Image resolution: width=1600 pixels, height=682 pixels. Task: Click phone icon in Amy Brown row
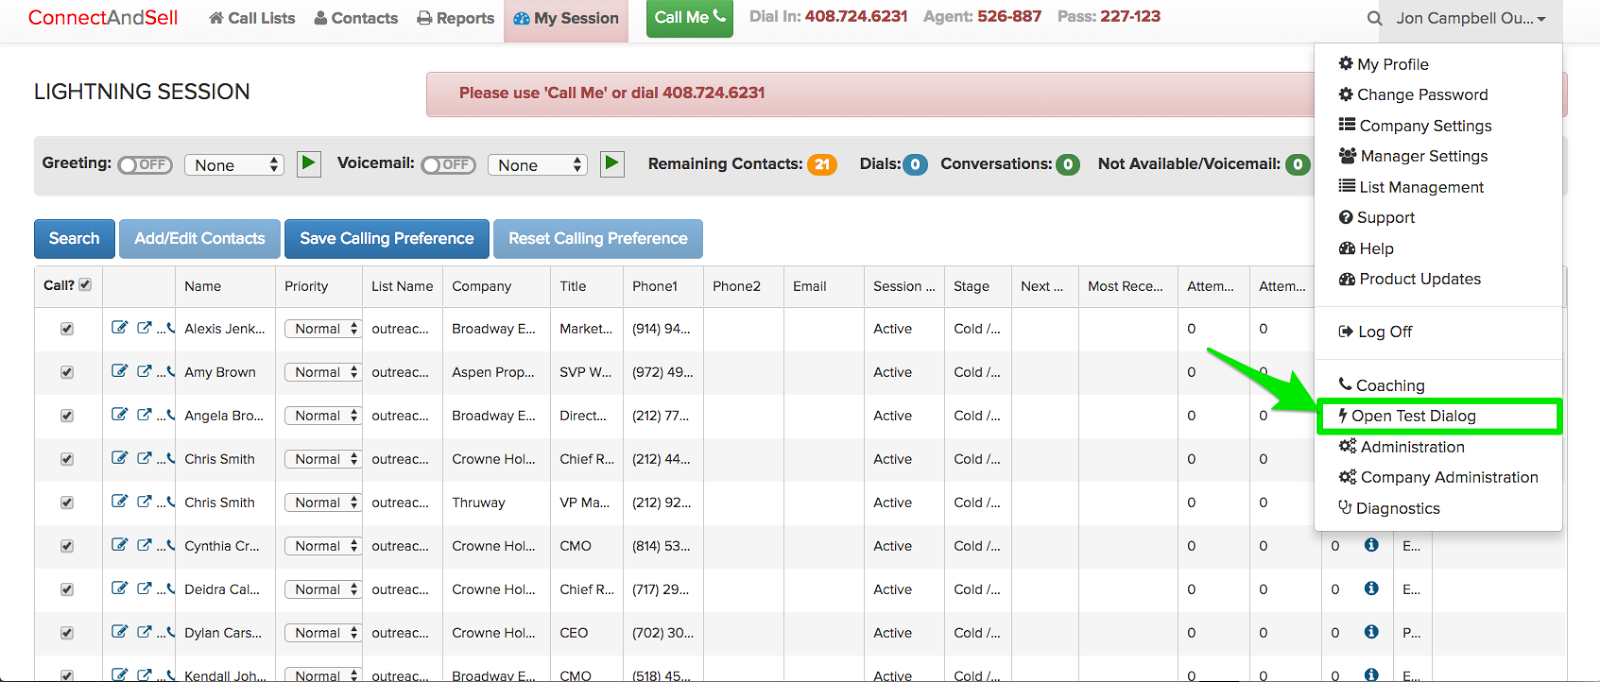170,371
